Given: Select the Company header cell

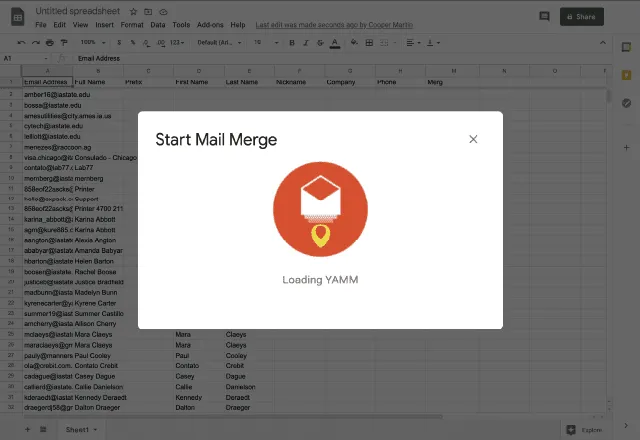Looking at the screenshot, I should click(x=350, y=82).
